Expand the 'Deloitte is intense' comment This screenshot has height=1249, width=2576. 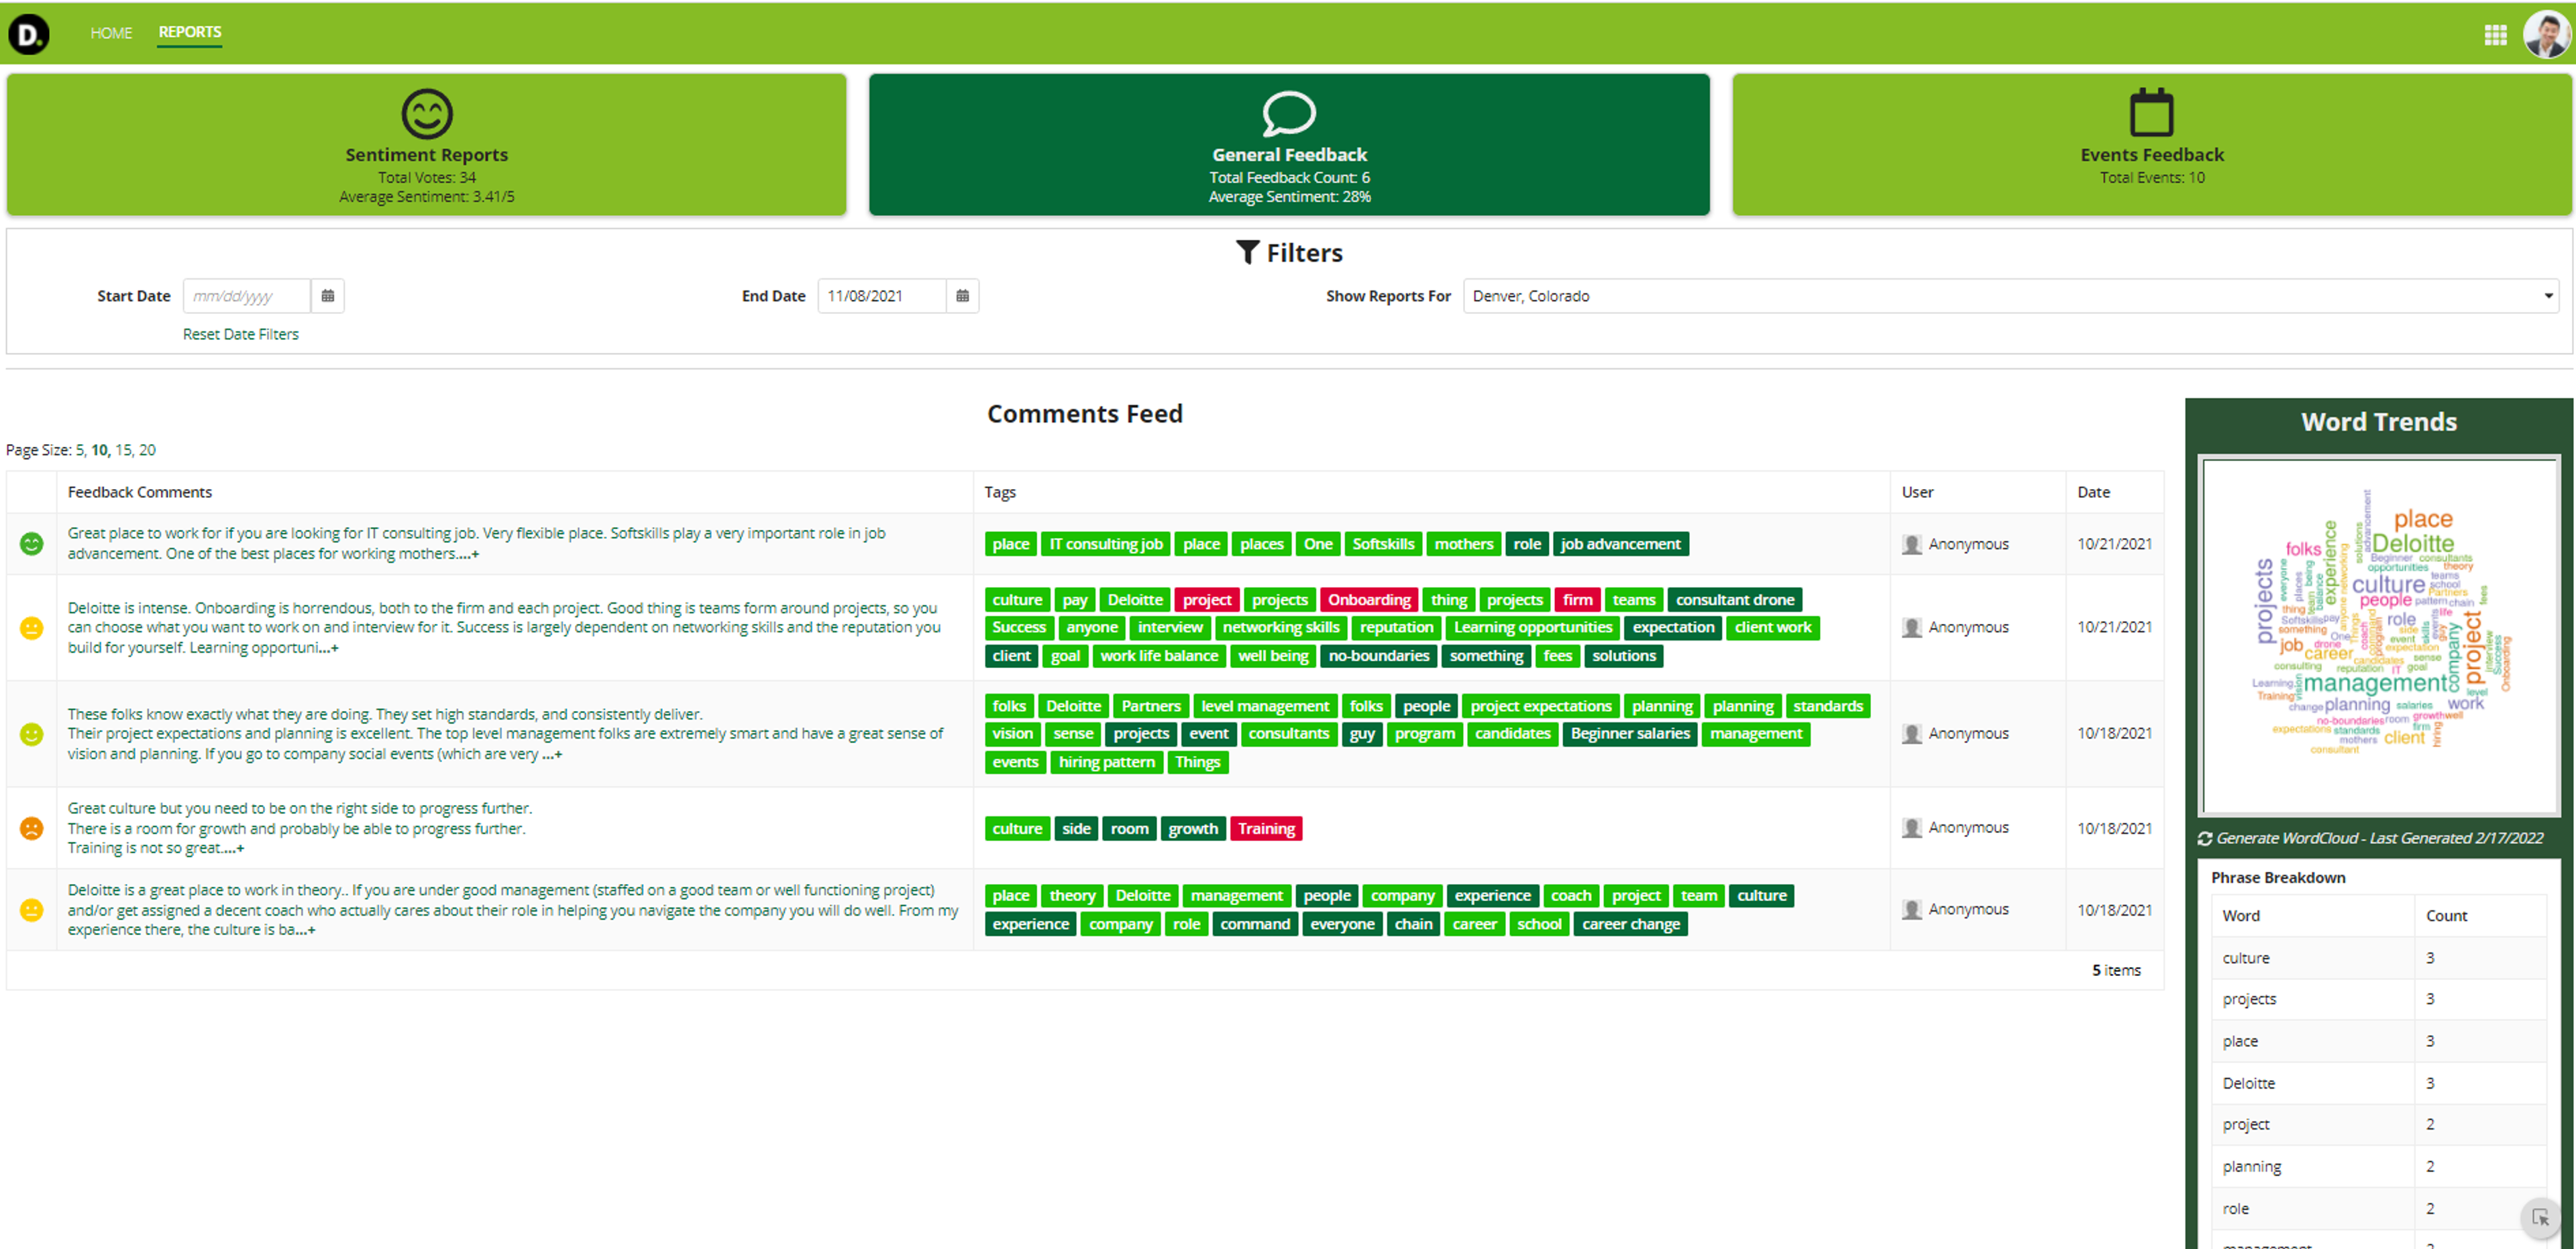pyautogui.click(x=328, y=648)
